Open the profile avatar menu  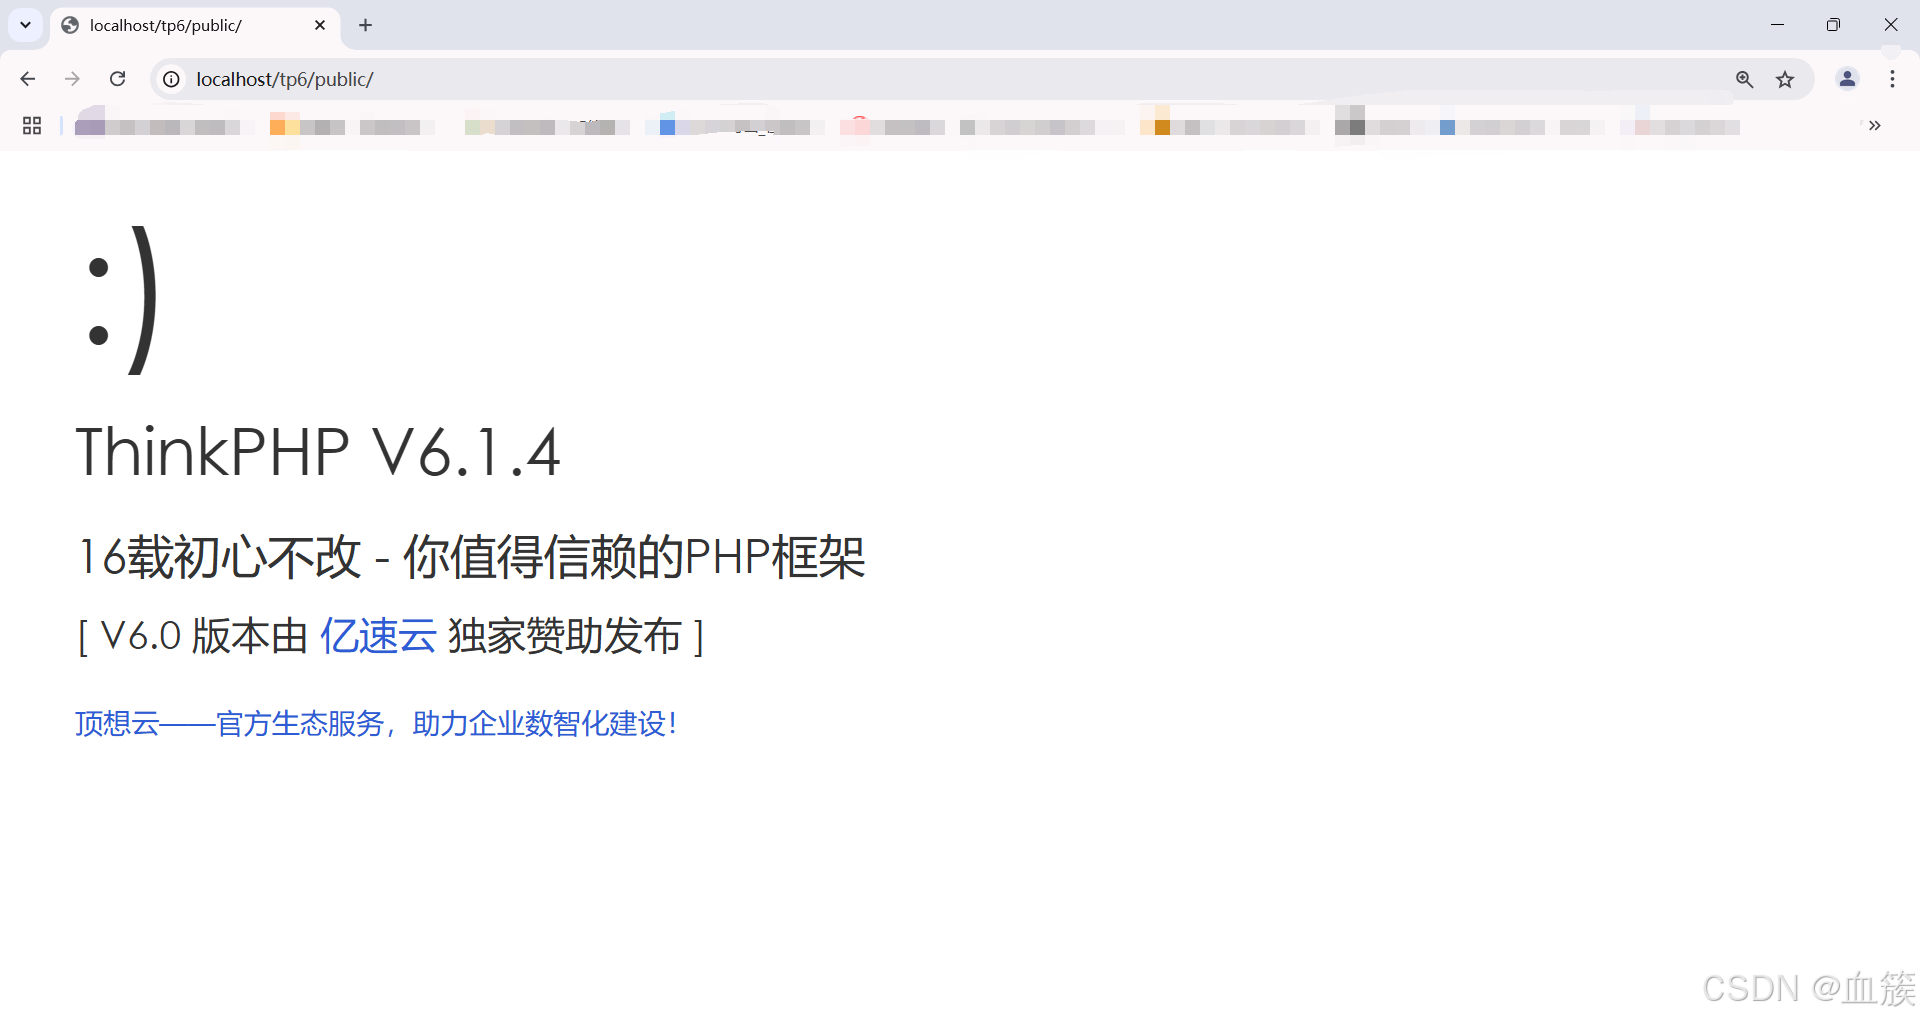[x=1847, y=79]
